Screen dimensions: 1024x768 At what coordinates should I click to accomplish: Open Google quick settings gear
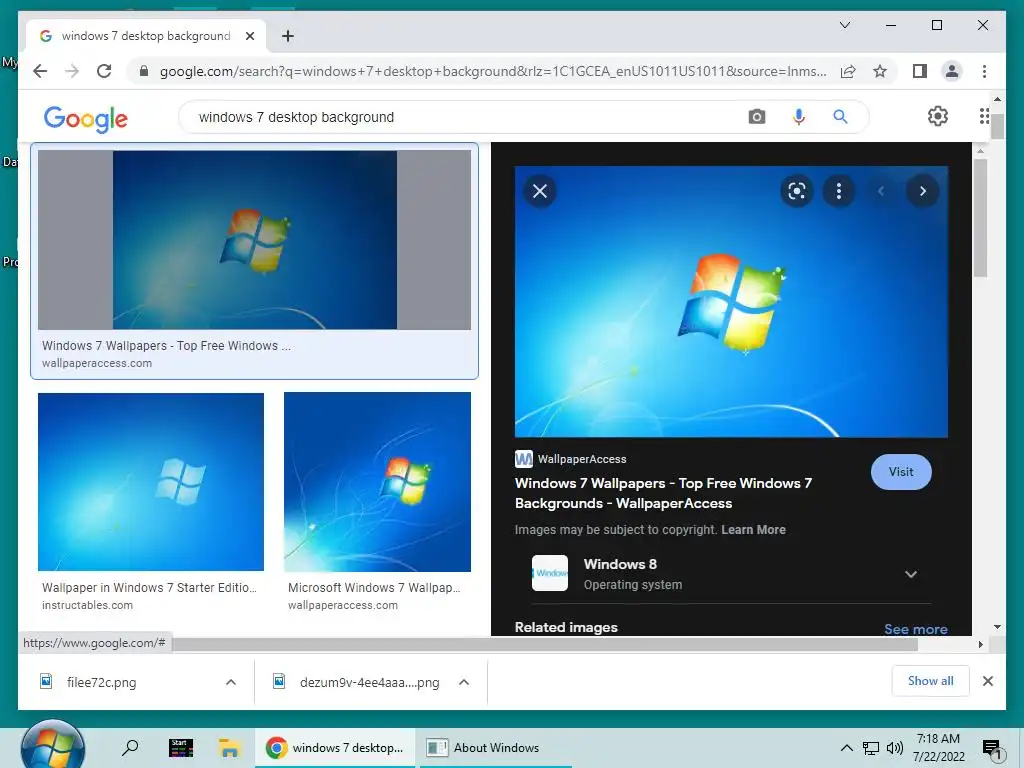[938, 116]
